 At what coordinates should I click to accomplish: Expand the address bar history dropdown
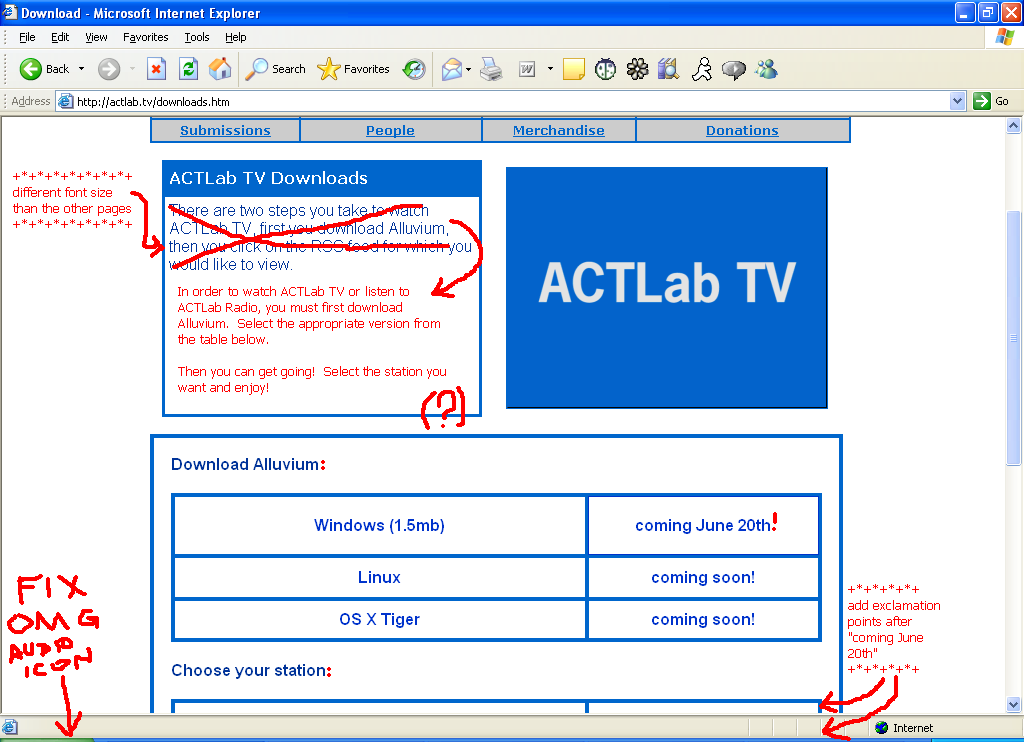(x=957, y=101)
